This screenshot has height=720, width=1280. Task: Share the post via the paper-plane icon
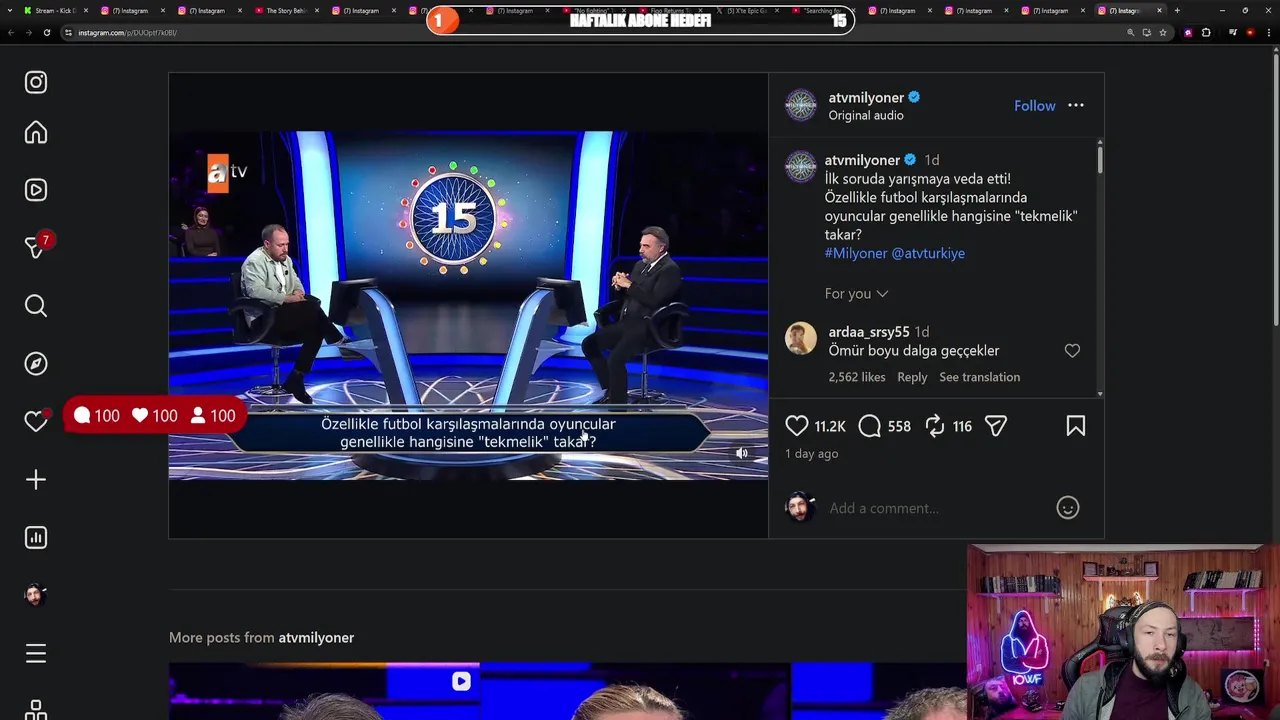[996, 426]
